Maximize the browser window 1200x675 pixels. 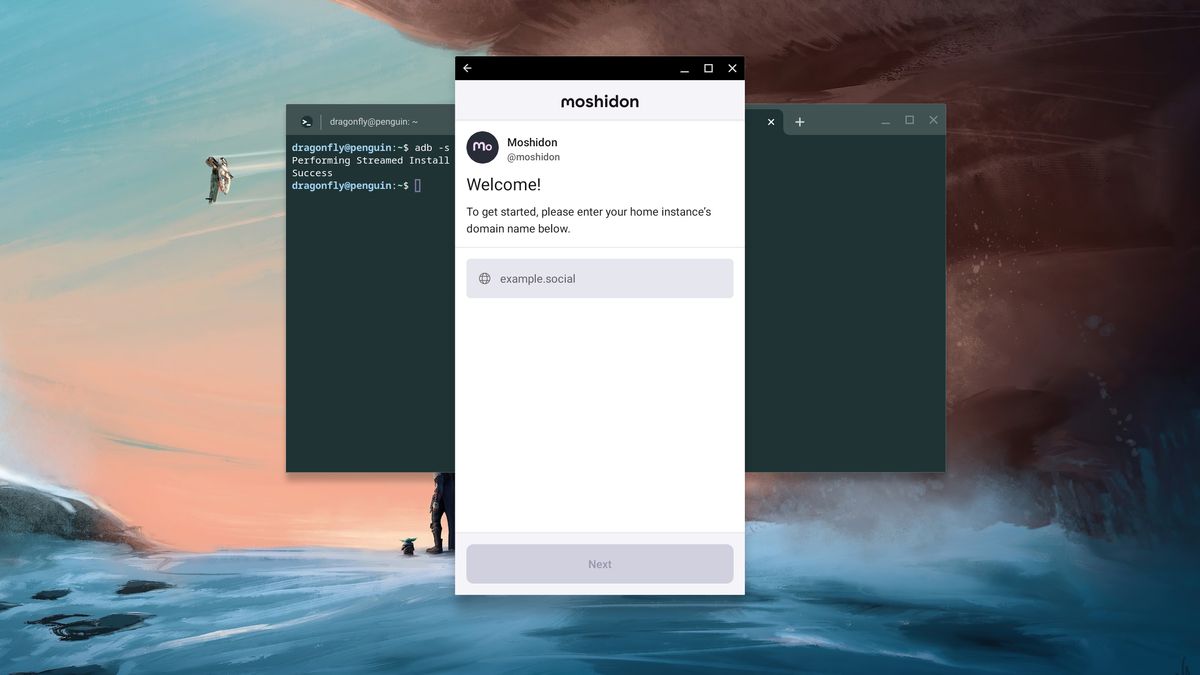[909, 118]
